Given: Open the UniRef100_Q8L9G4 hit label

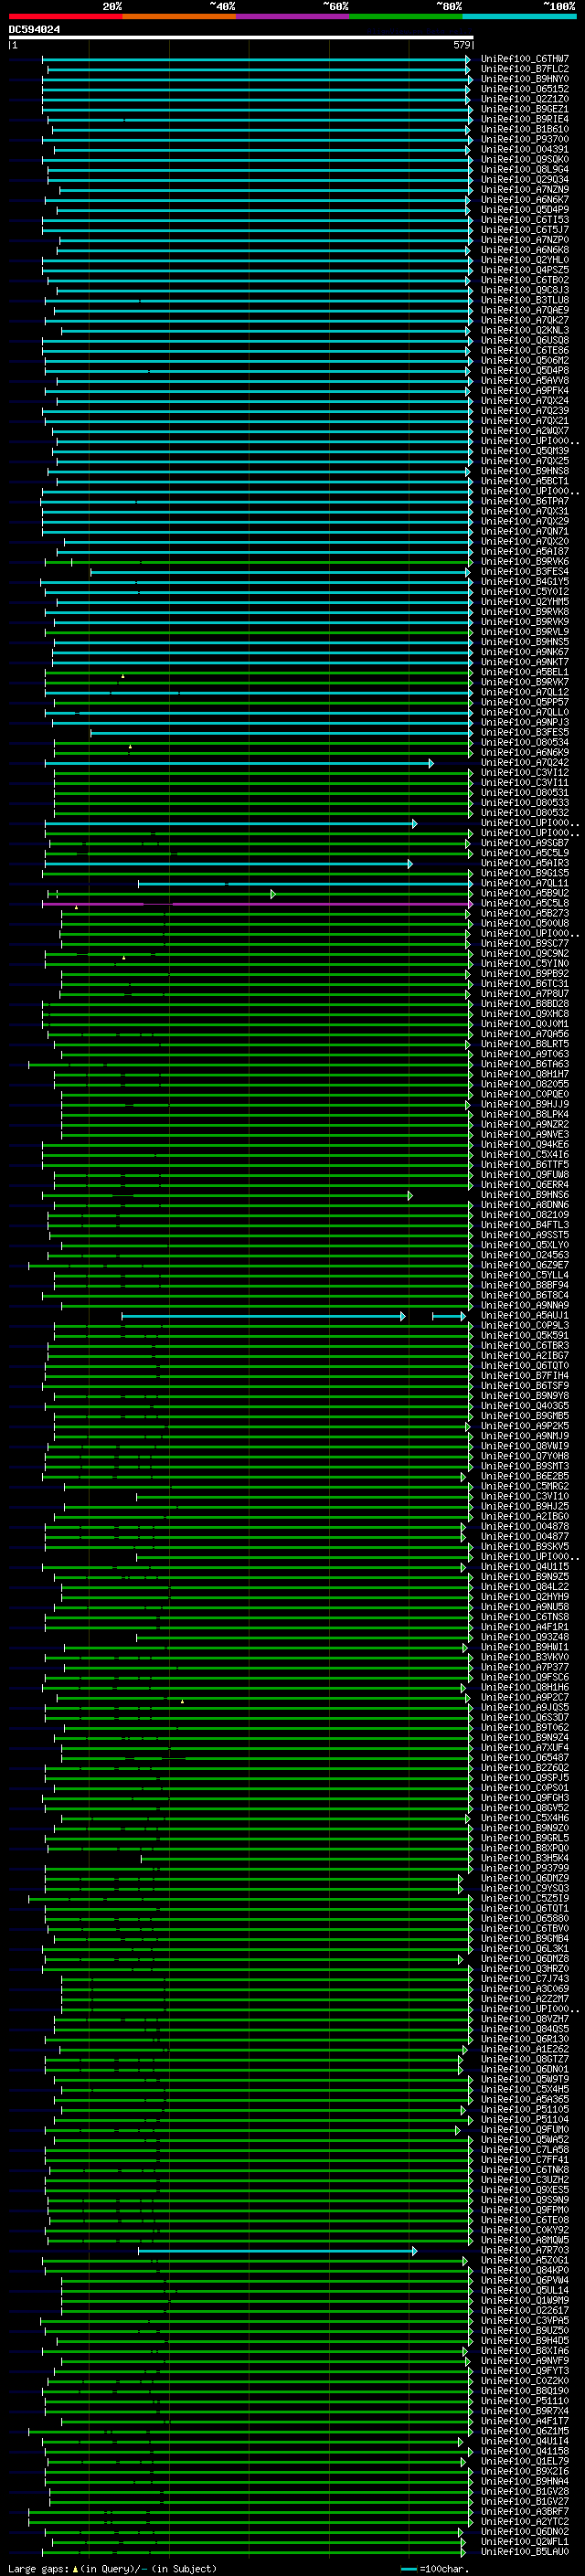Looking at the screenshot, I should 524,169.
